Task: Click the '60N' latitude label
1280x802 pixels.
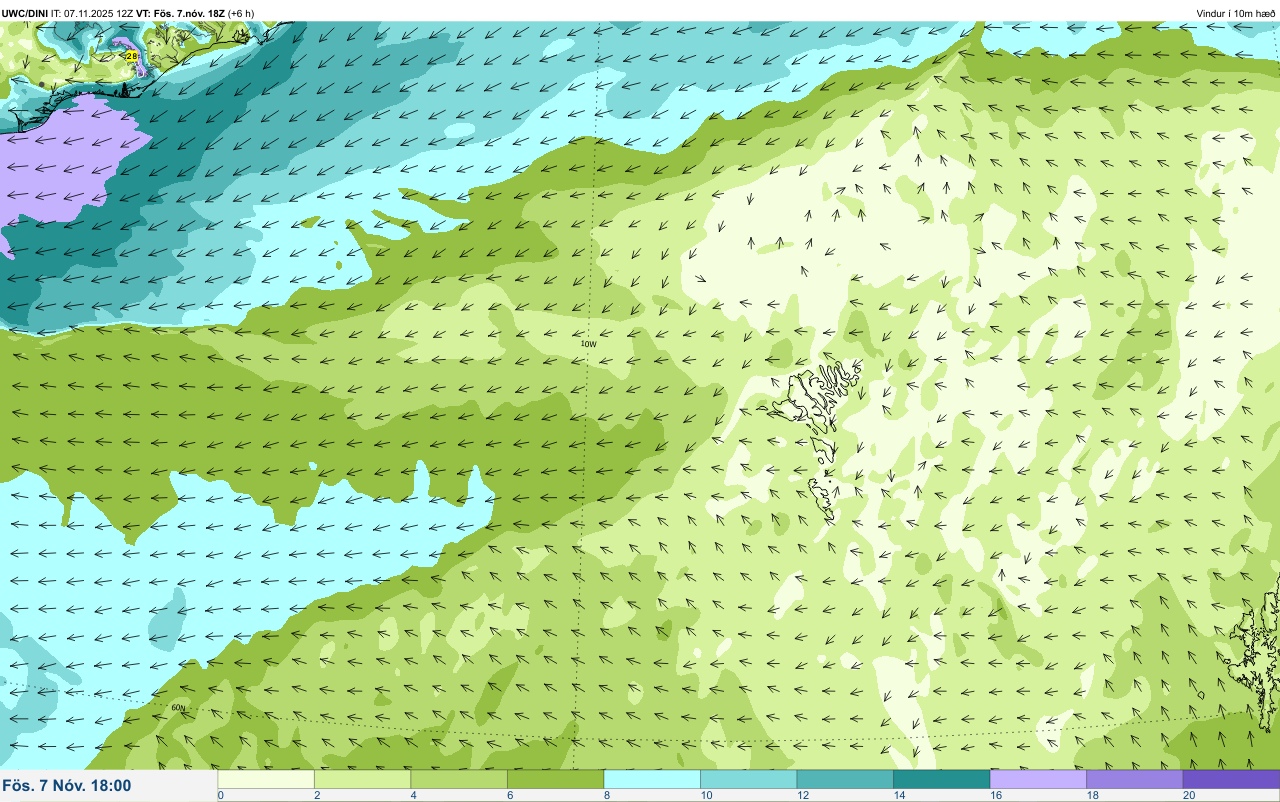Action: (x=178, y=708)
